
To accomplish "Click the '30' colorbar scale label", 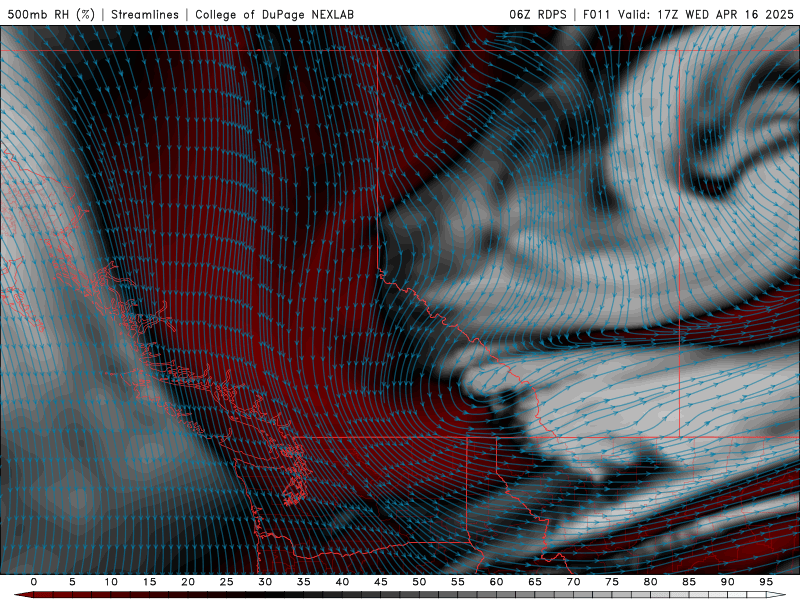I will (265, 582).
